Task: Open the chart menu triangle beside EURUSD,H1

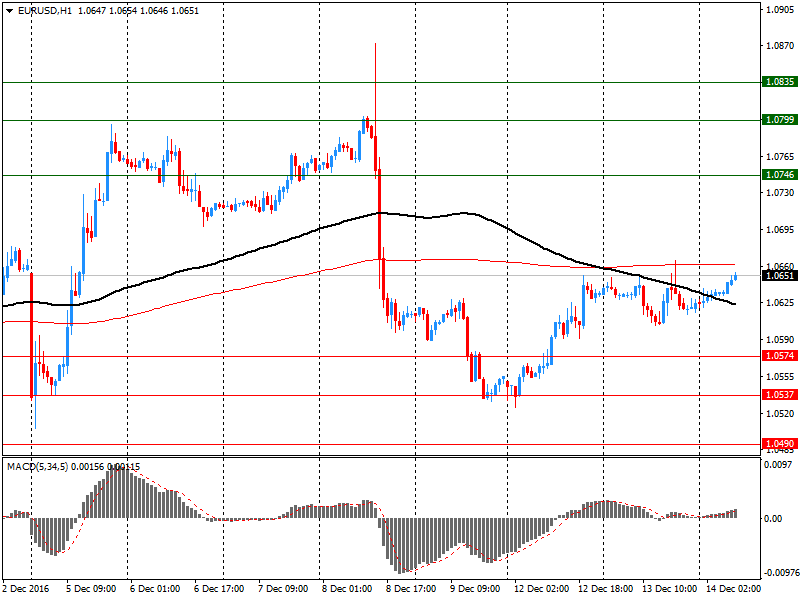Action: [x=10, y=11]
